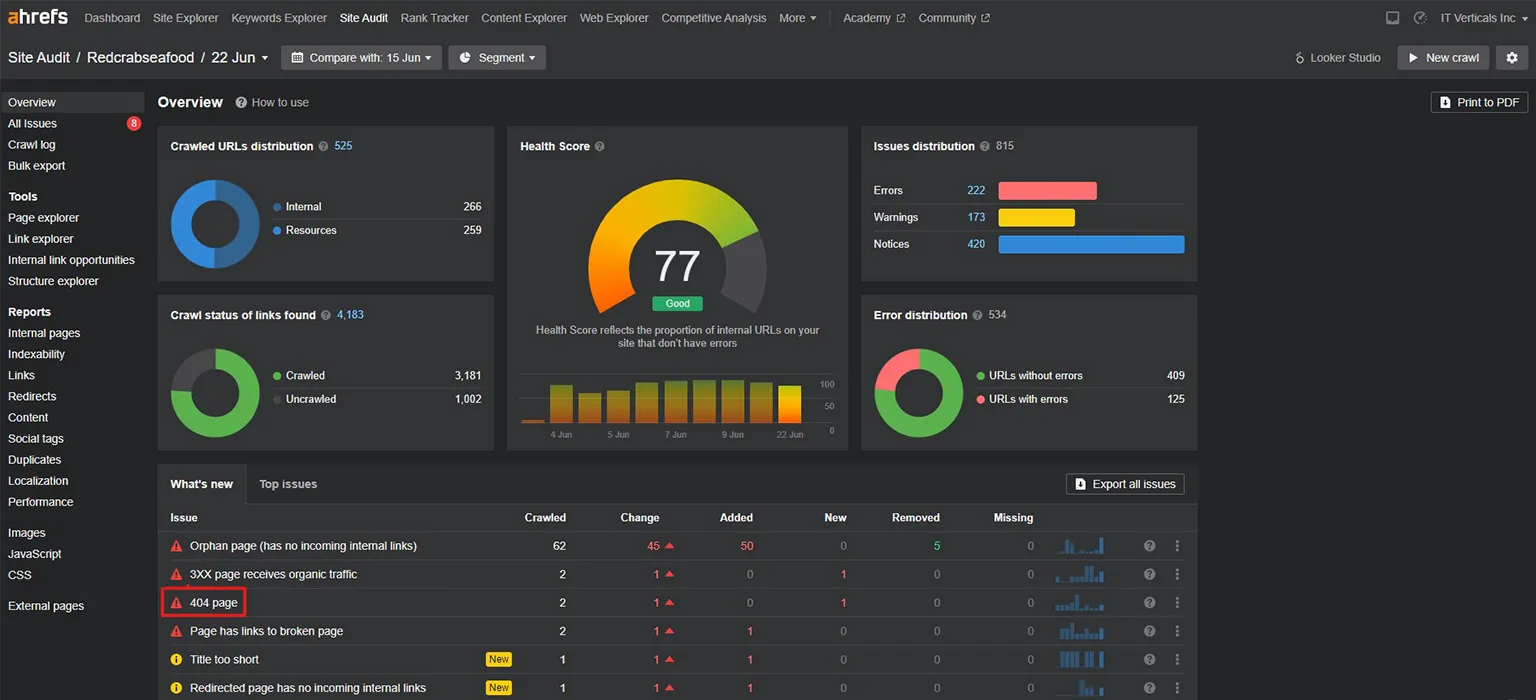This screenshot has height=700, width=1536.
Task: Click the gauge icon beside IT Verticals
Action: point(1420,18)
